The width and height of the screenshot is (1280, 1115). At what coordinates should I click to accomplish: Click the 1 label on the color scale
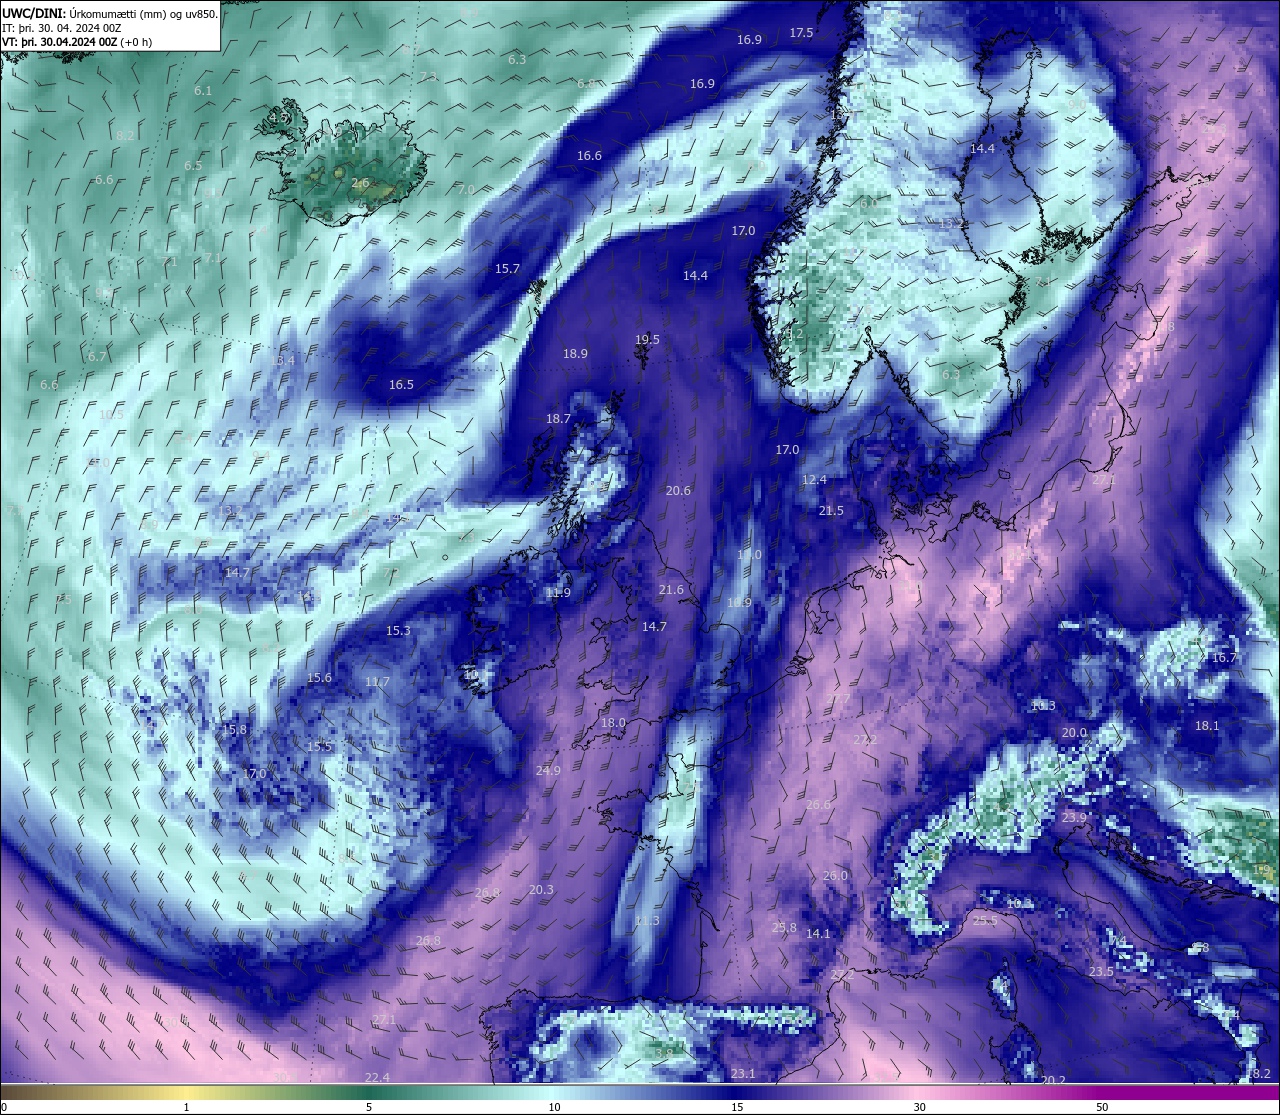click(186, 1107)
